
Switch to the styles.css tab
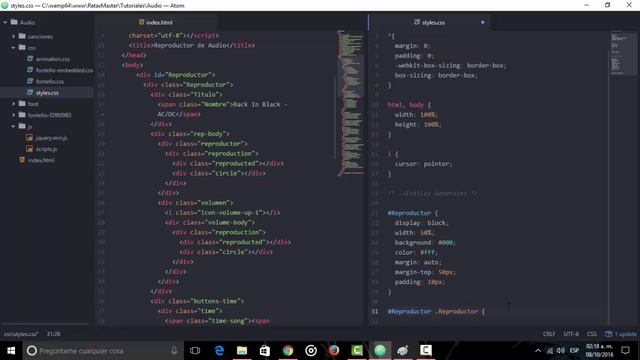tap(429, 22)
